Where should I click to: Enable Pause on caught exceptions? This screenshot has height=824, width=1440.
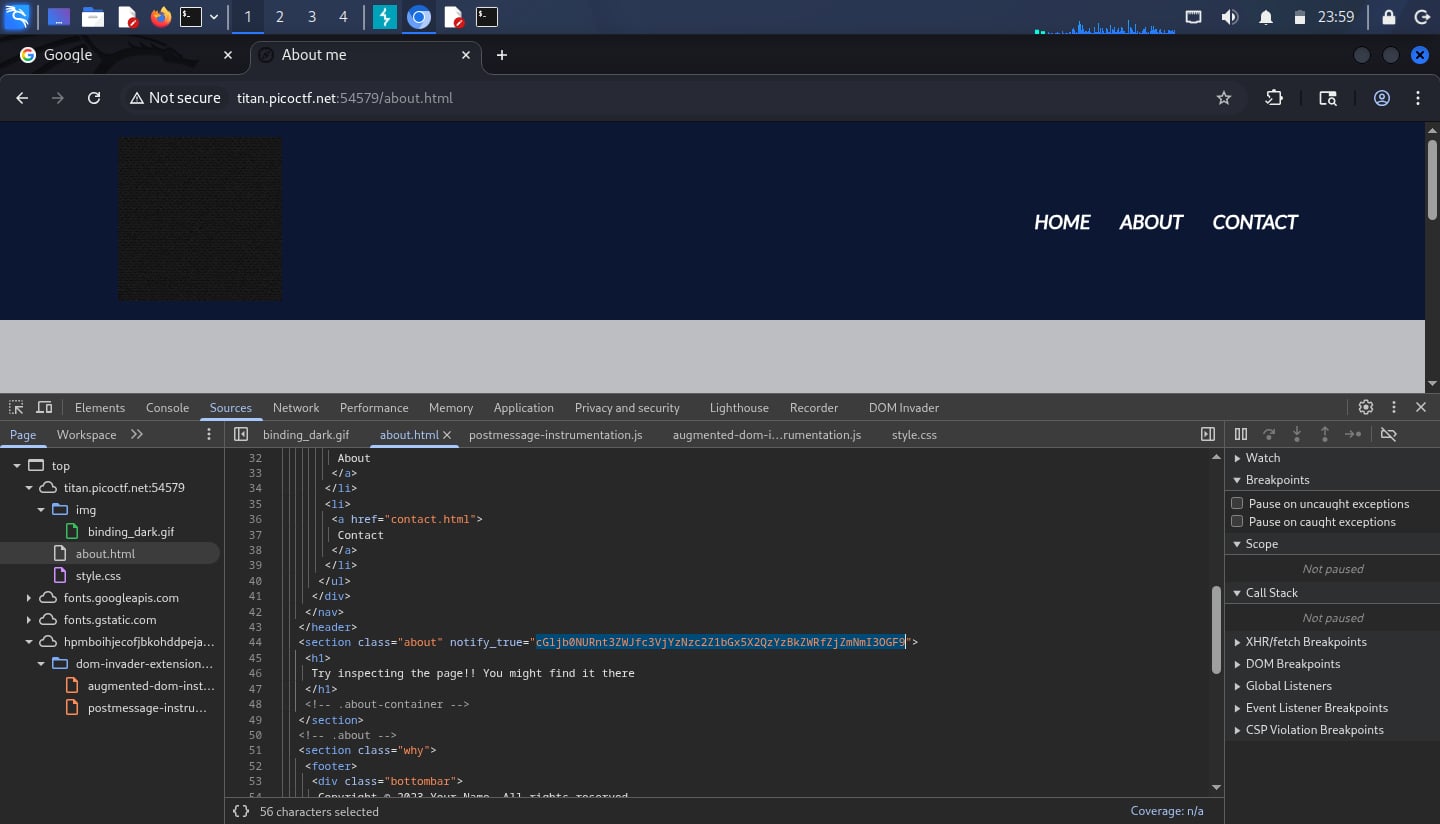[1237, 521]
